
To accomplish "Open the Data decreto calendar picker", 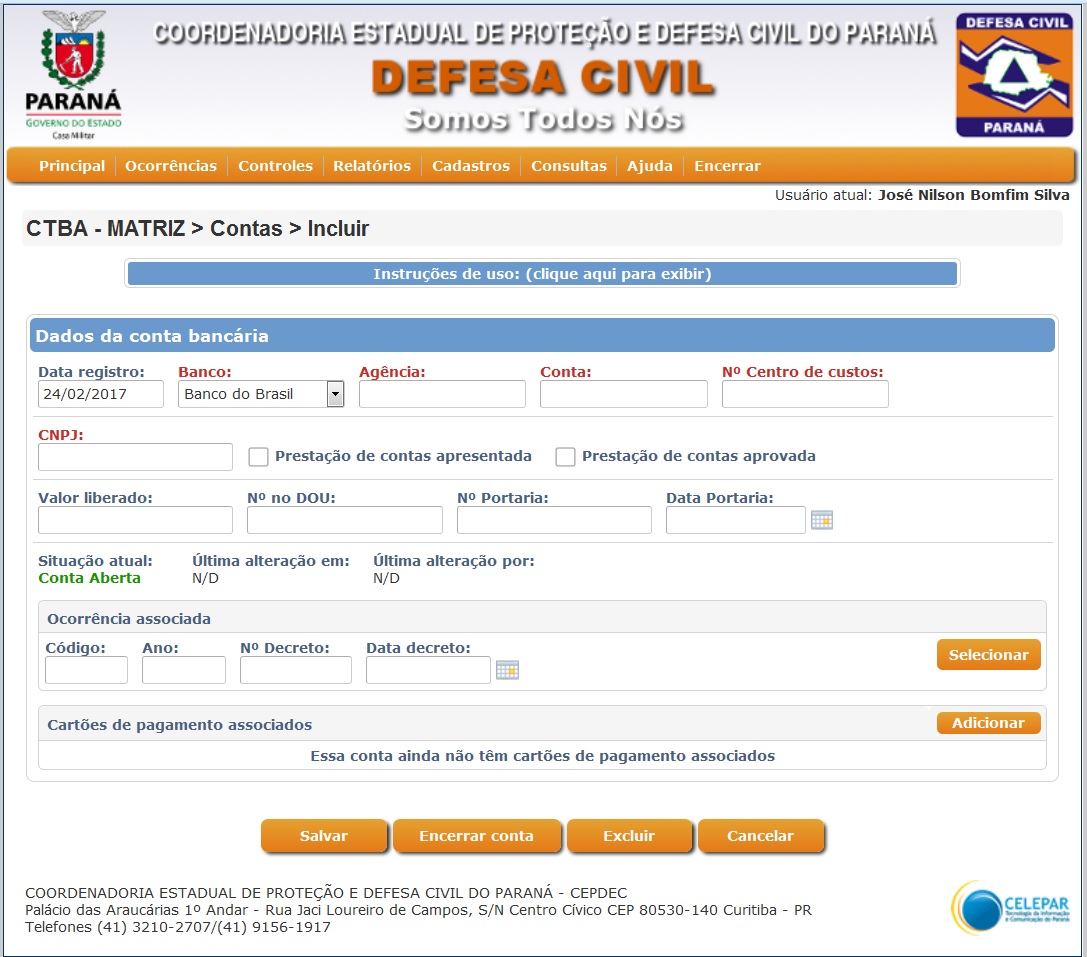I will [507, 670].
